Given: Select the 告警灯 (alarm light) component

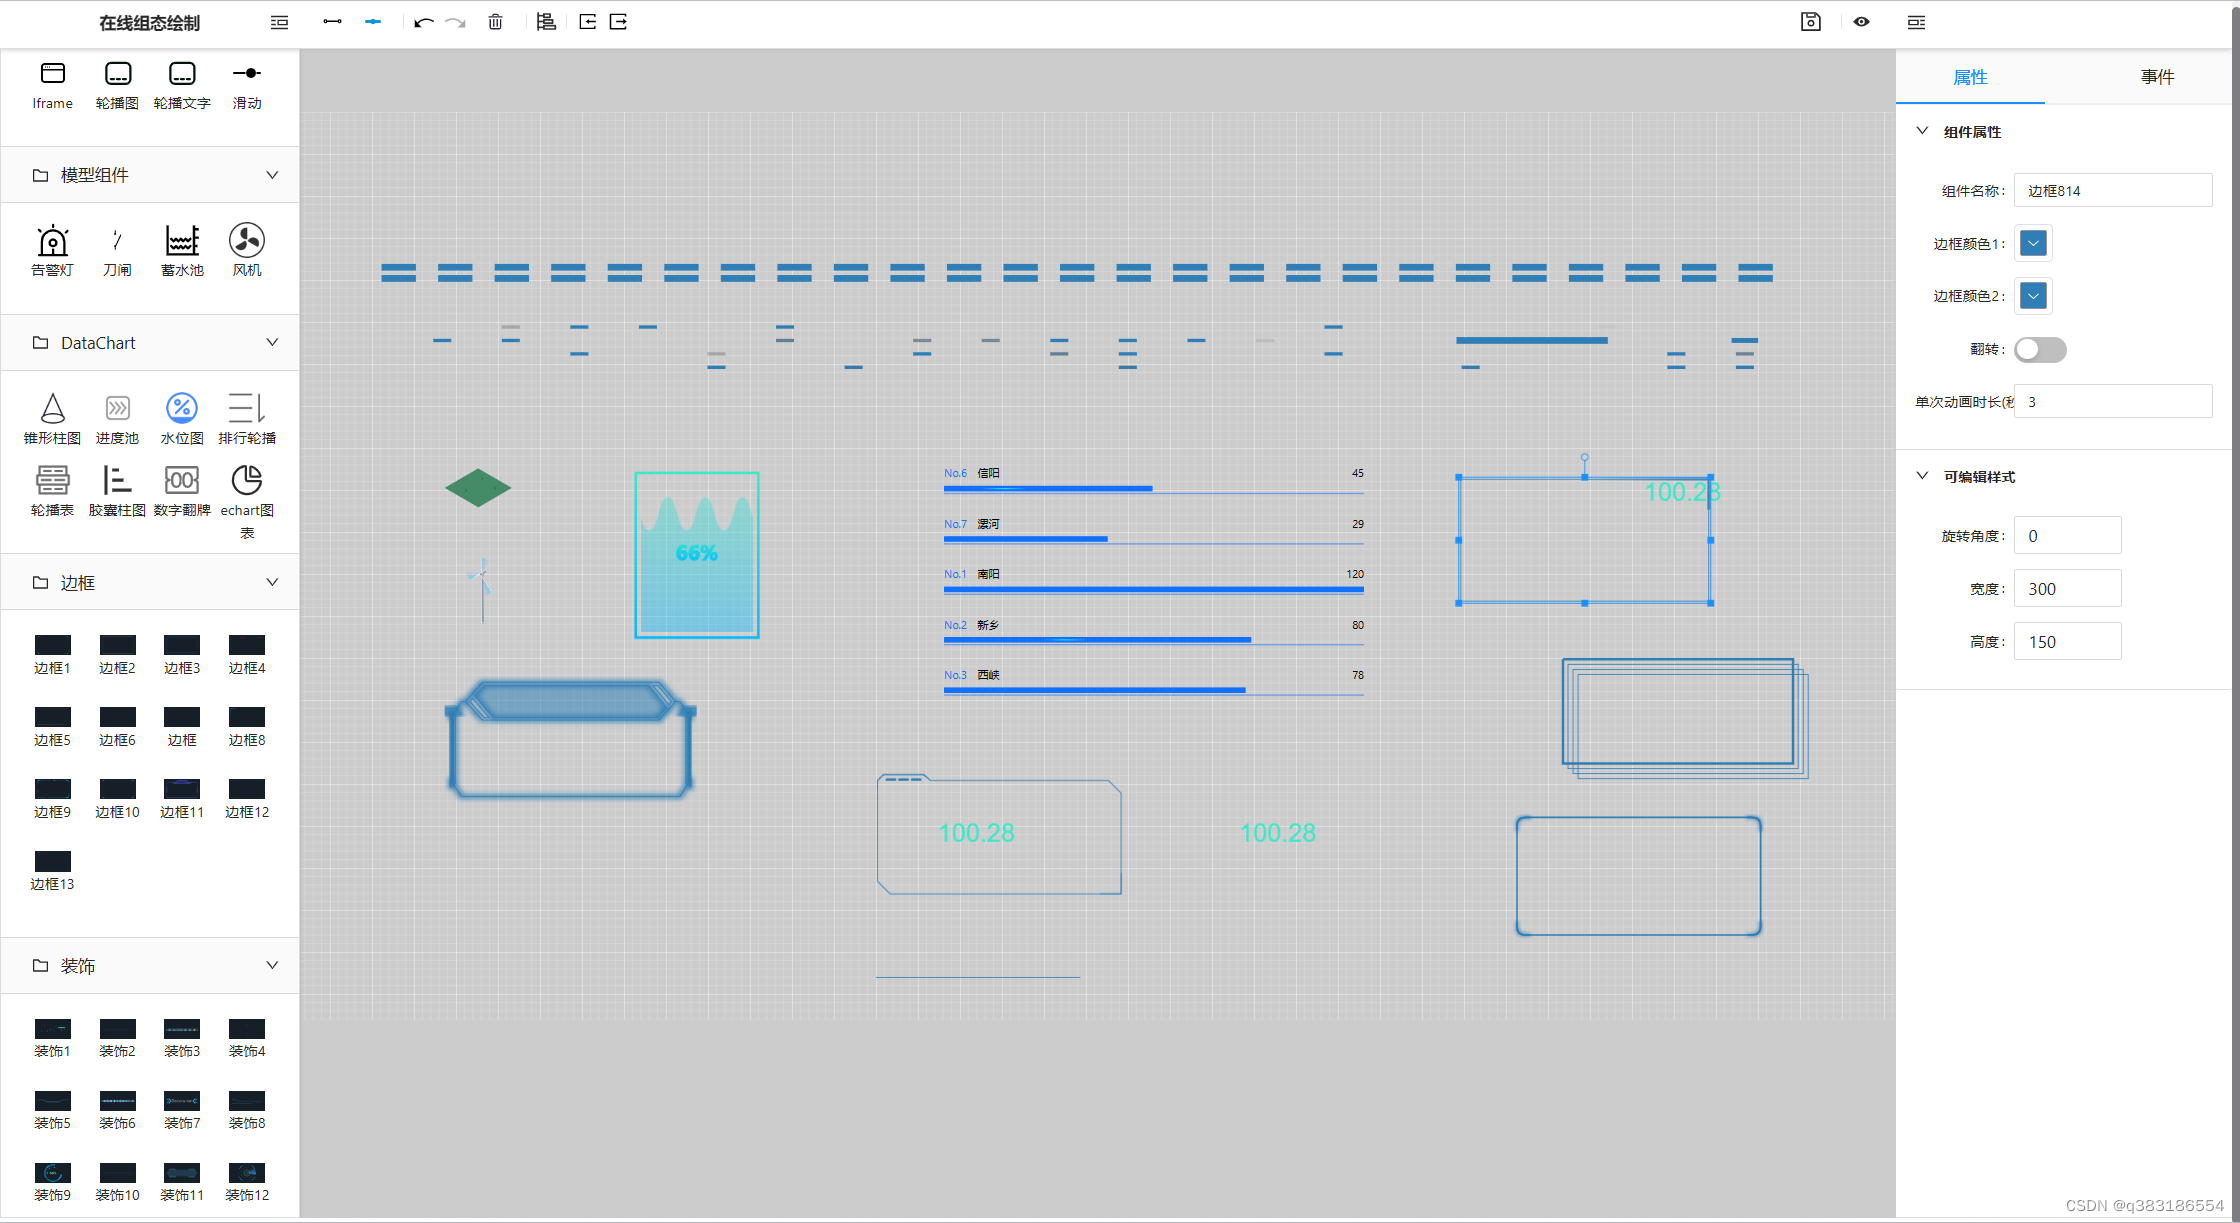Looking at the screenshot, I should tap(52, 248).
